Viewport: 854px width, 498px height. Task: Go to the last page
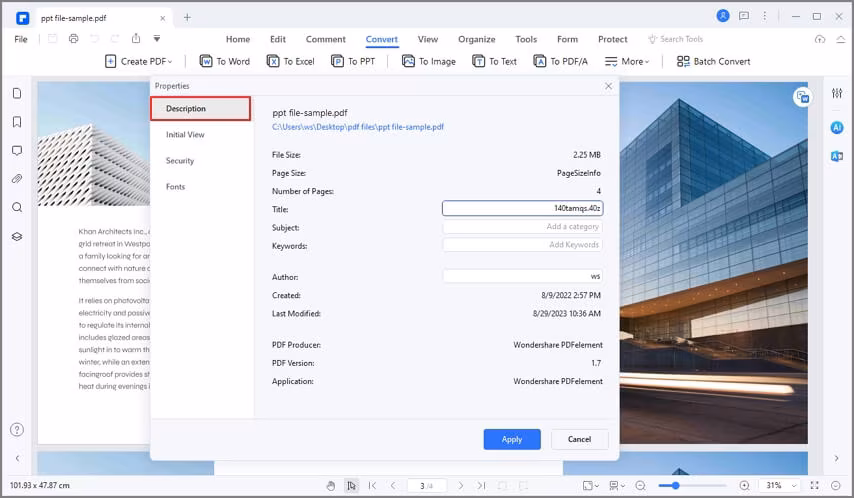(481, 485)
